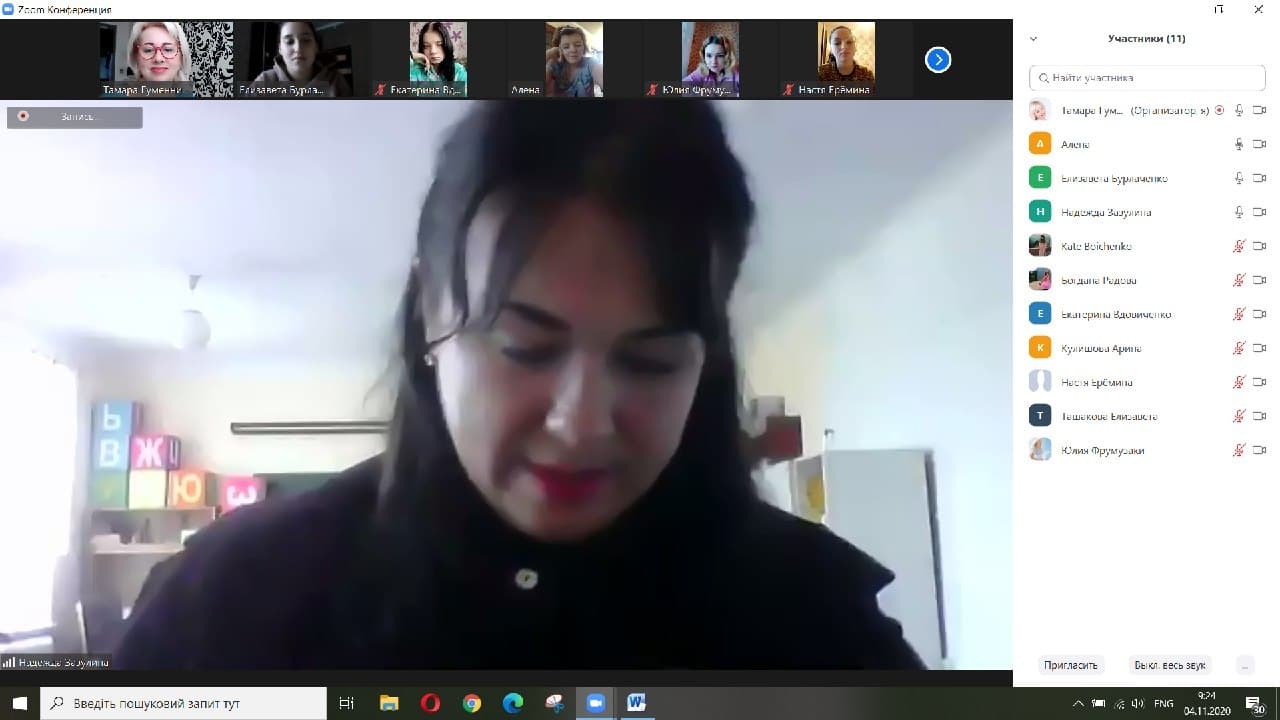Focus the Найти участника search field
1280x720 pixels.
coord(1147,77)
